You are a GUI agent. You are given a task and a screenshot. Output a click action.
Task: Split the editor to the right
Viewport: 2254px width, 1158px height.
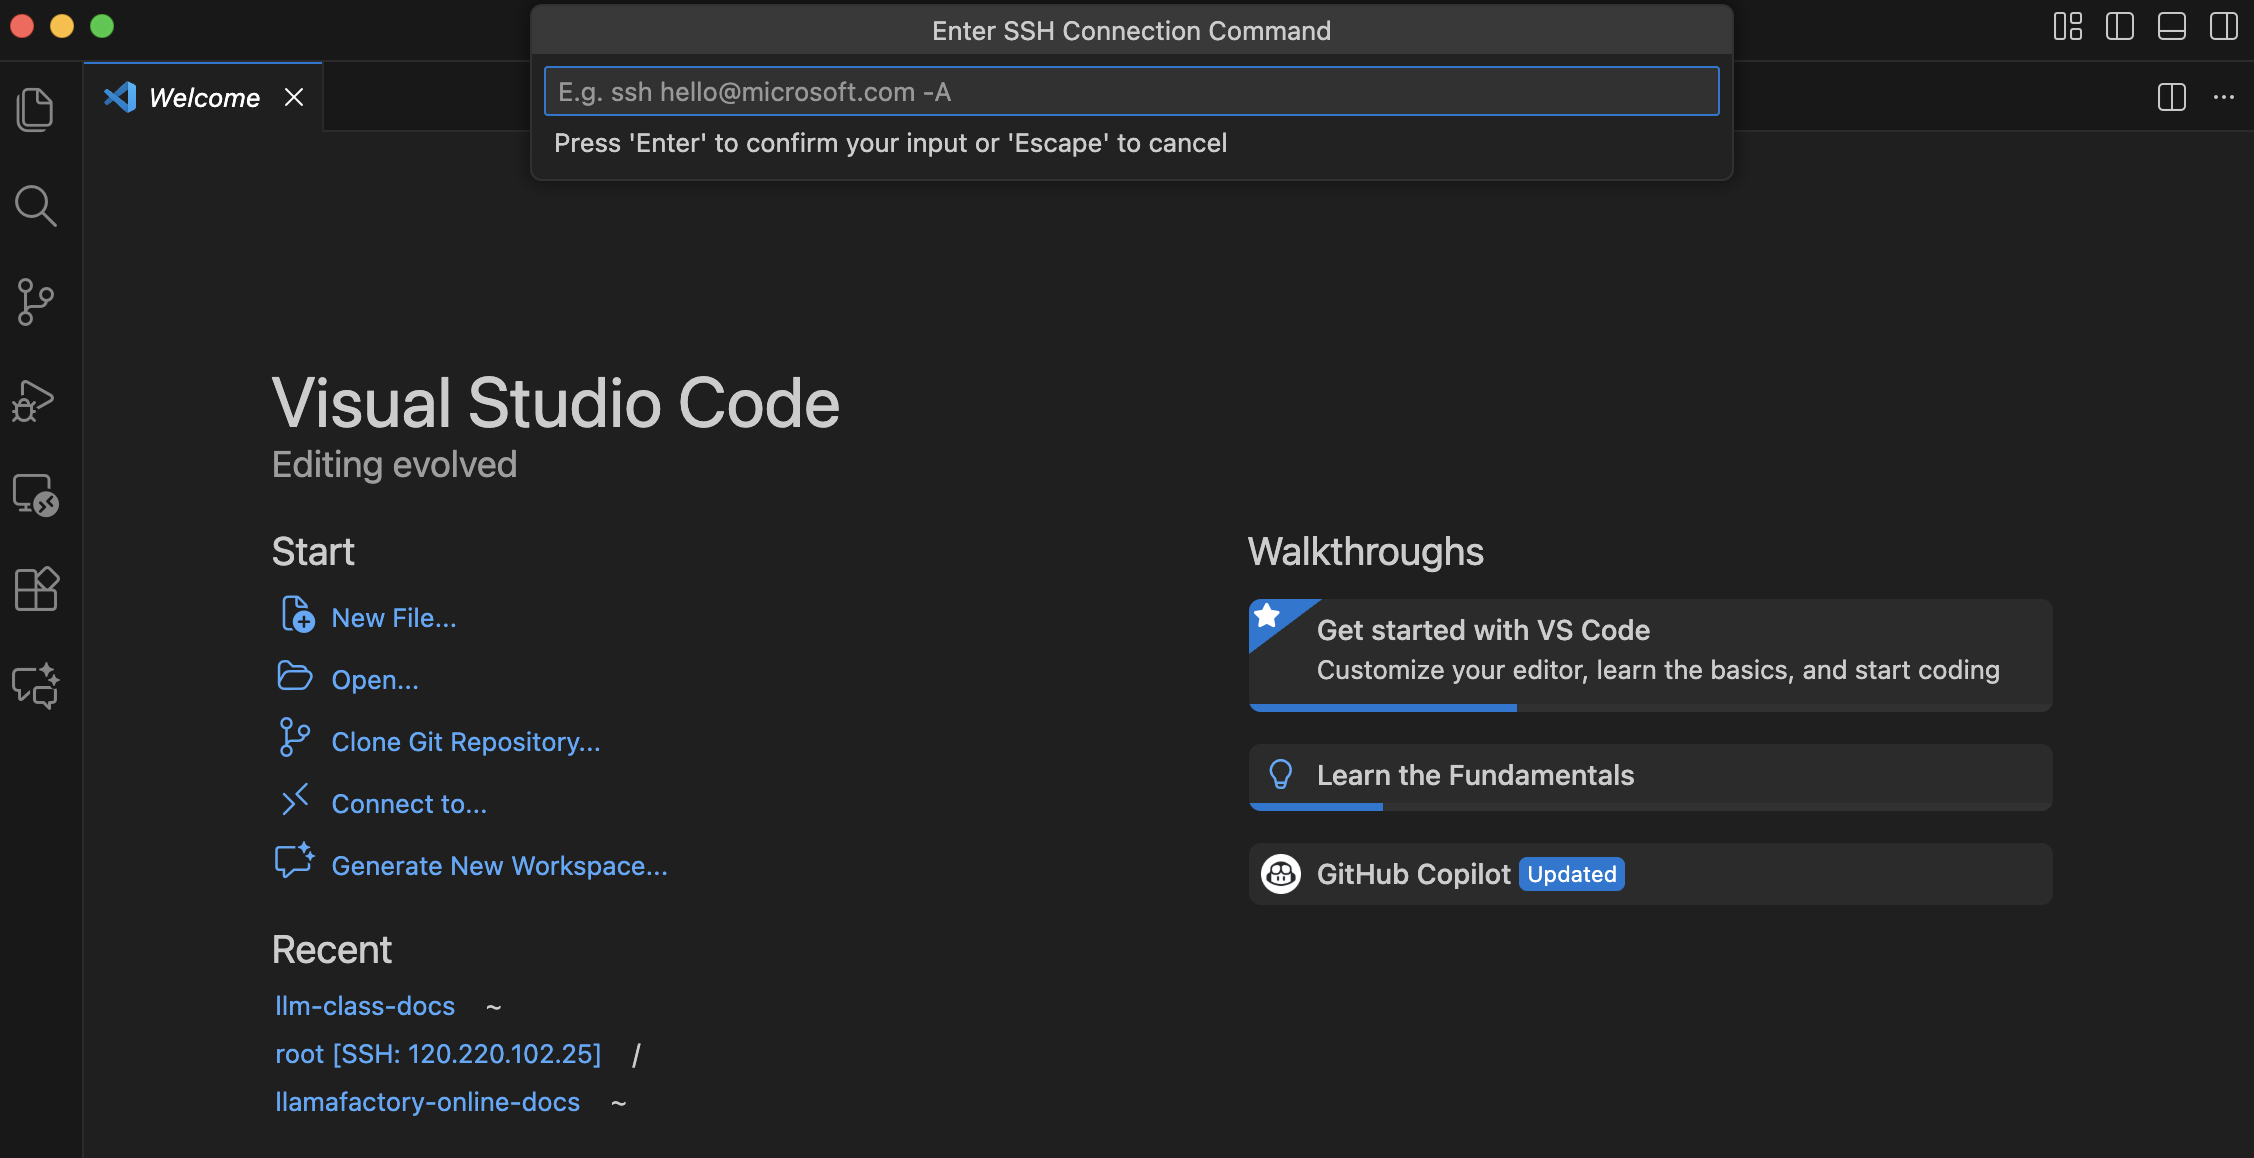coord(2171,97)
